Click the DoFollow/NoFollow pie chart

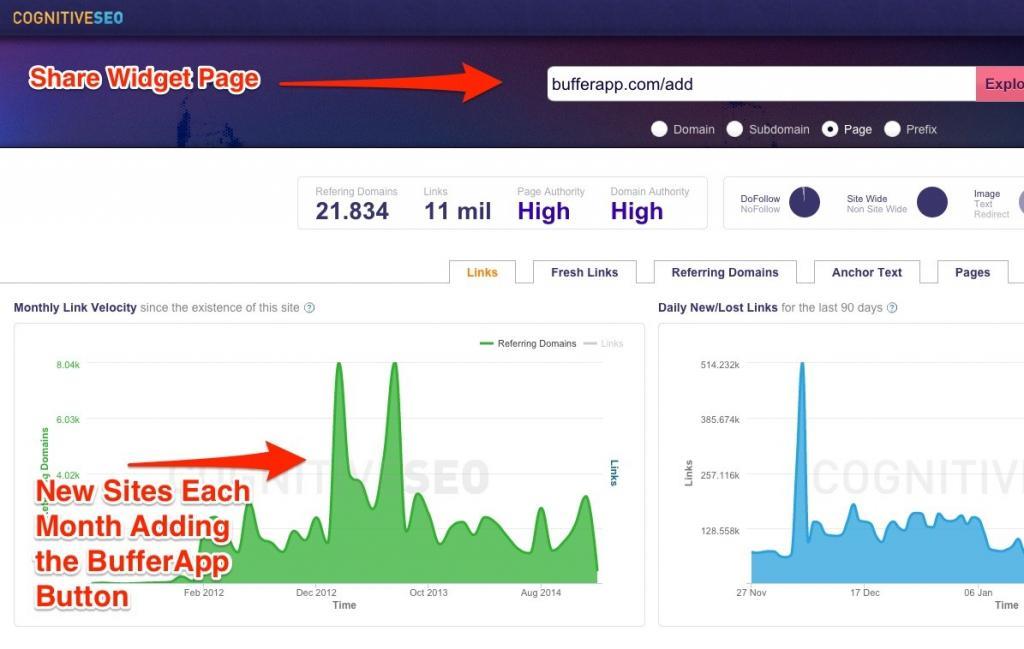pos(804,202)
